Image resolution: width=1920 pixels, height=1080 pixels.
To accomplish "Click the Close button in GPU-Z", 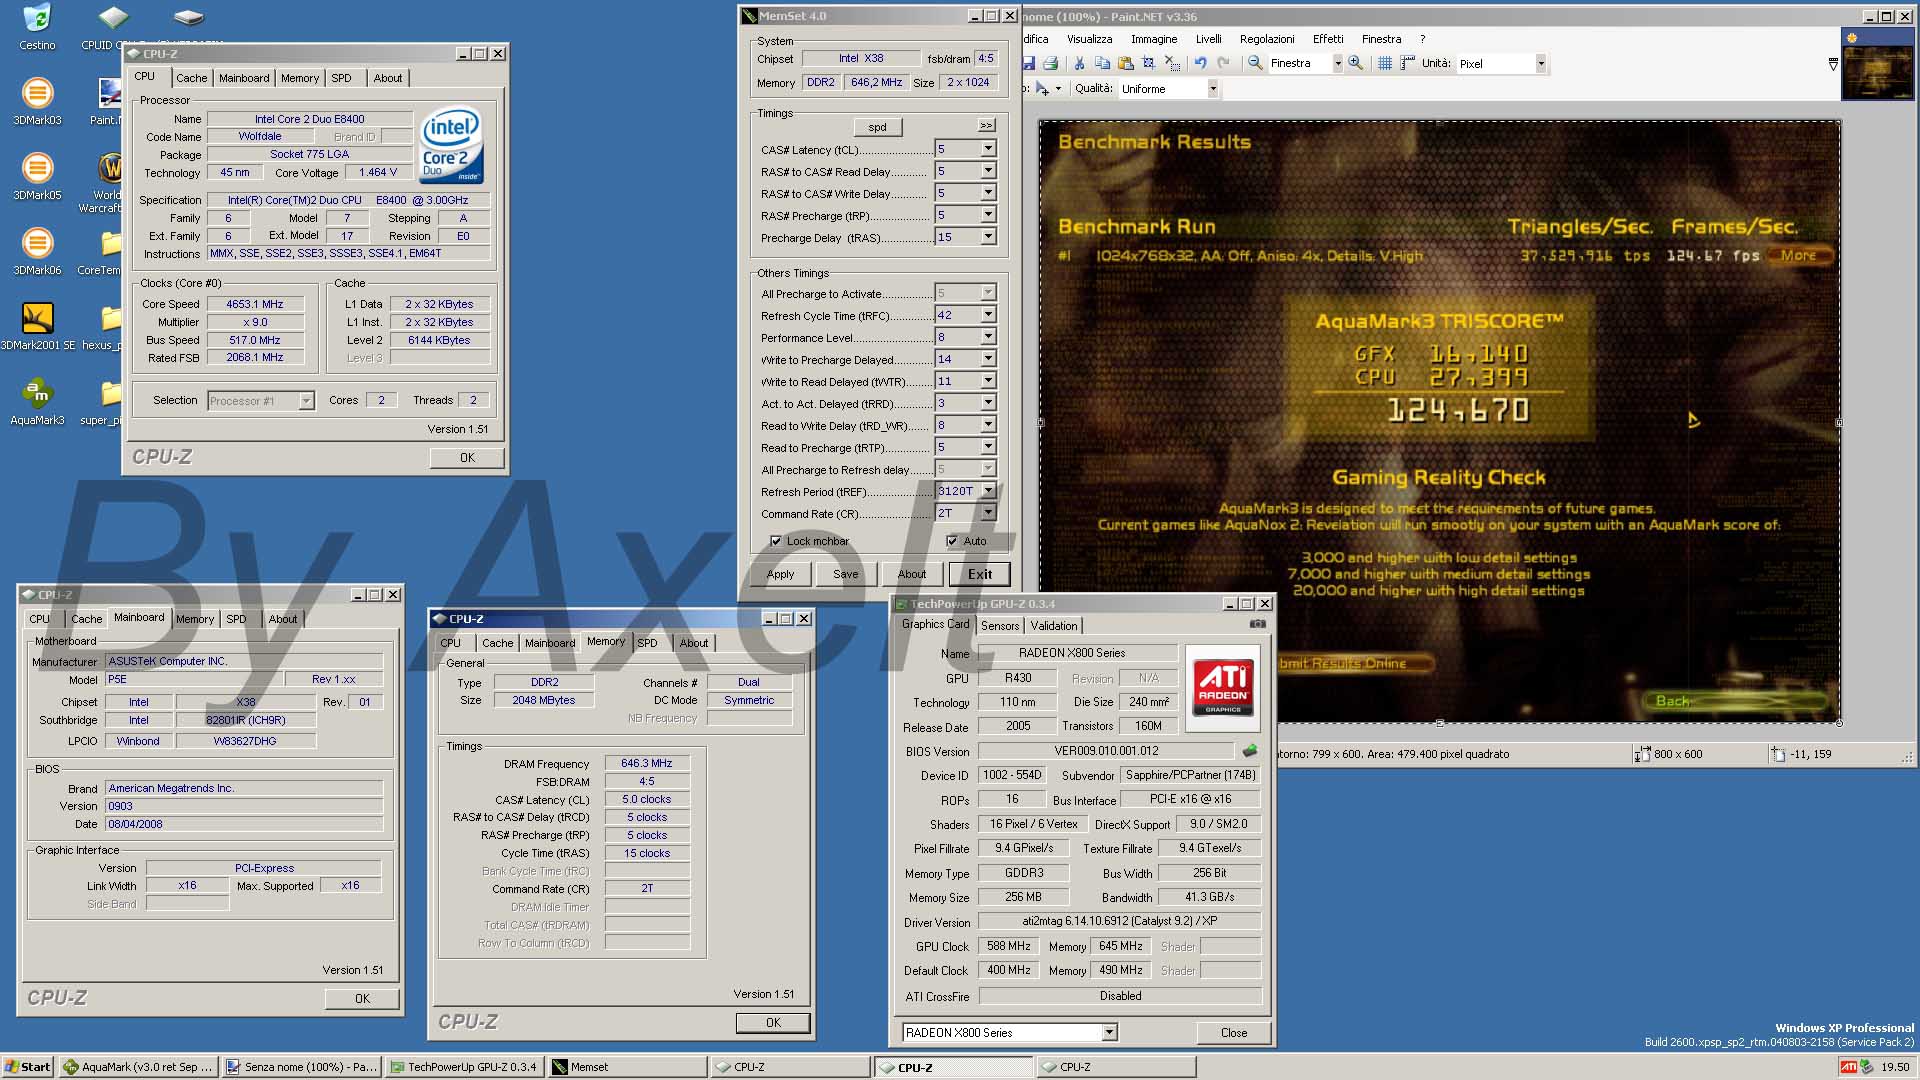I will pyautogui.click(x=1234, y=1033).
